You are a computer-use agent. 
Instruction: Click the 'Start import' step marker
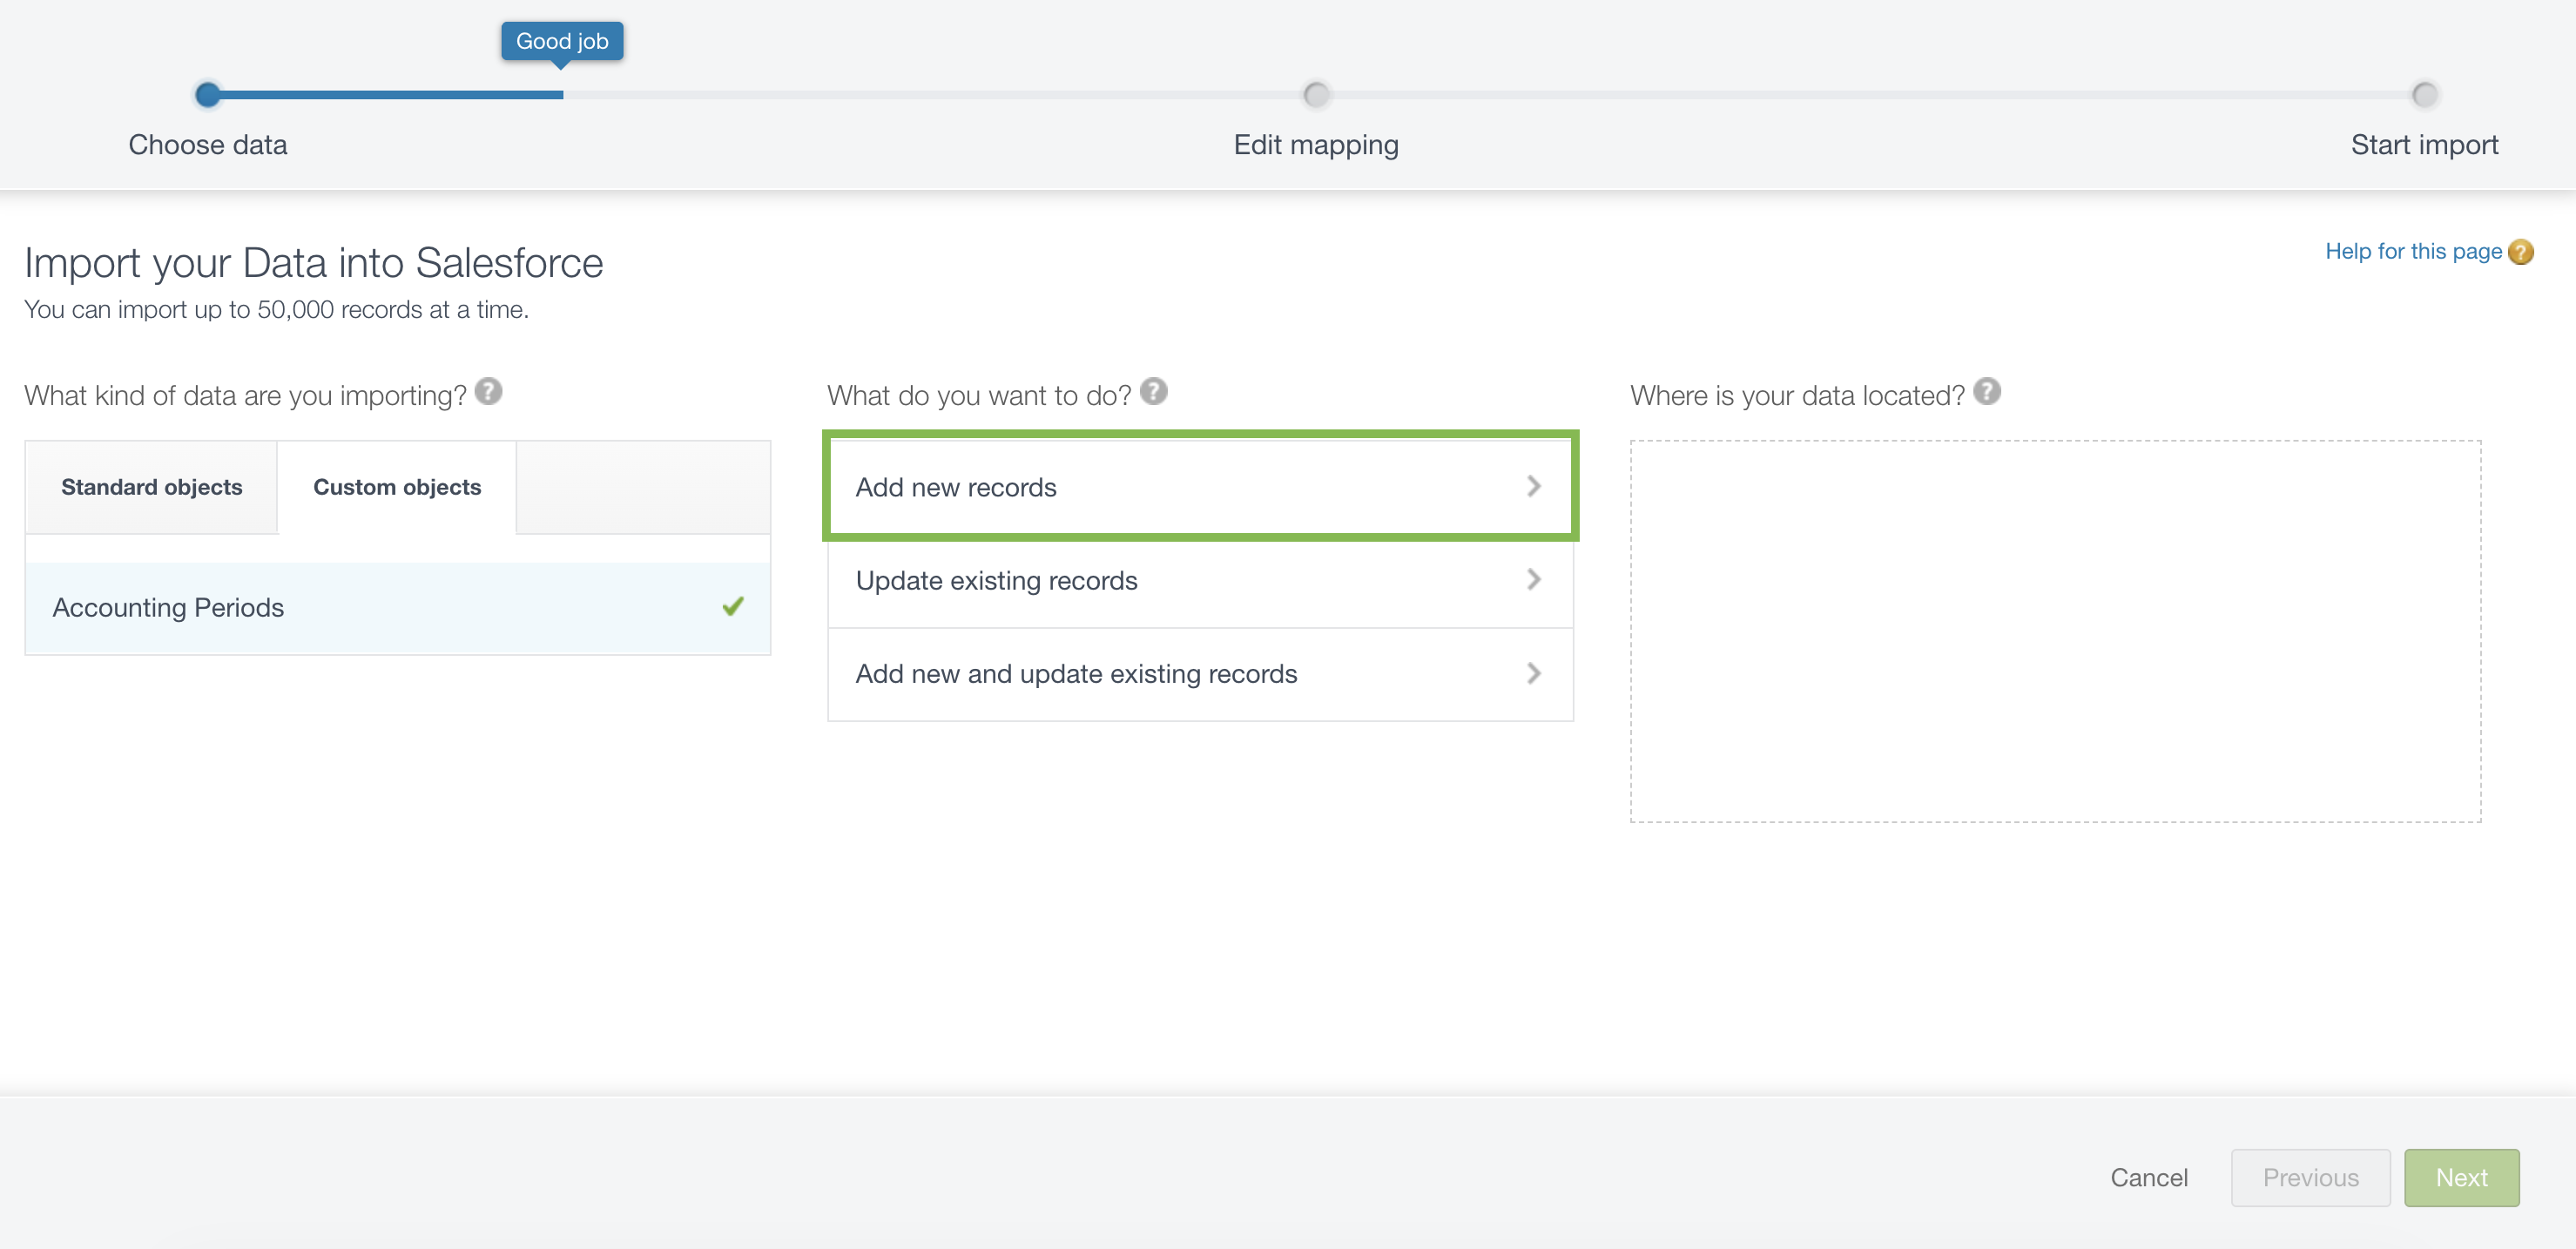coord(2425,95)
